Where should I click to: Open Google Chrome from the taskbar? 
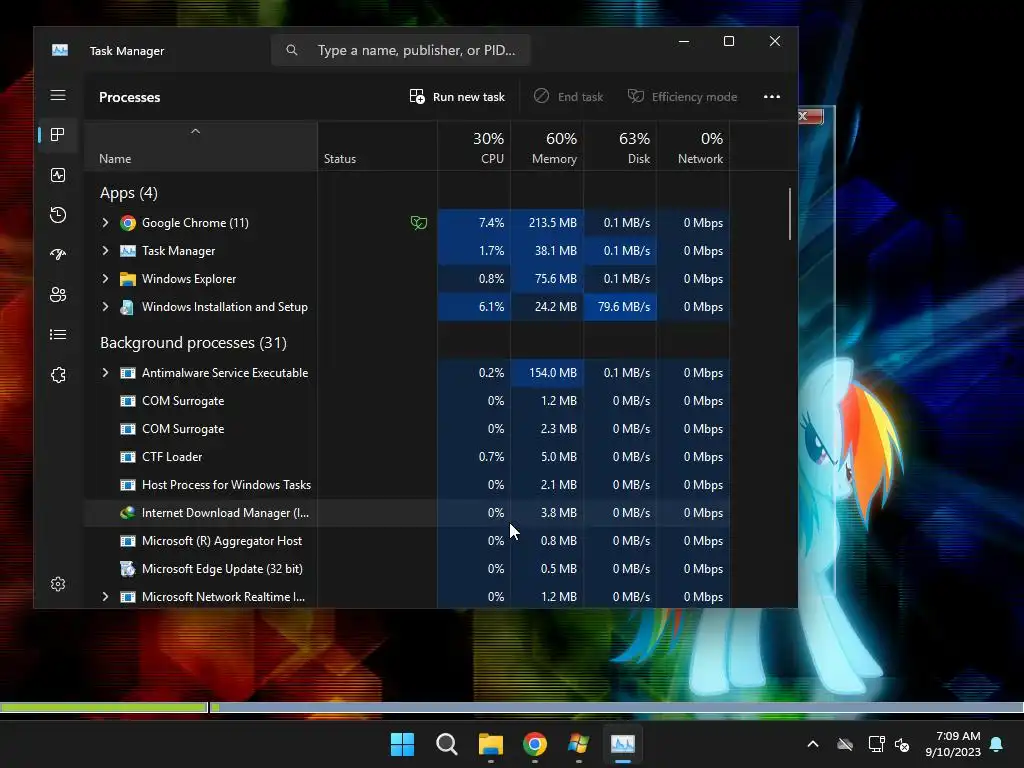tap(535, 744)
